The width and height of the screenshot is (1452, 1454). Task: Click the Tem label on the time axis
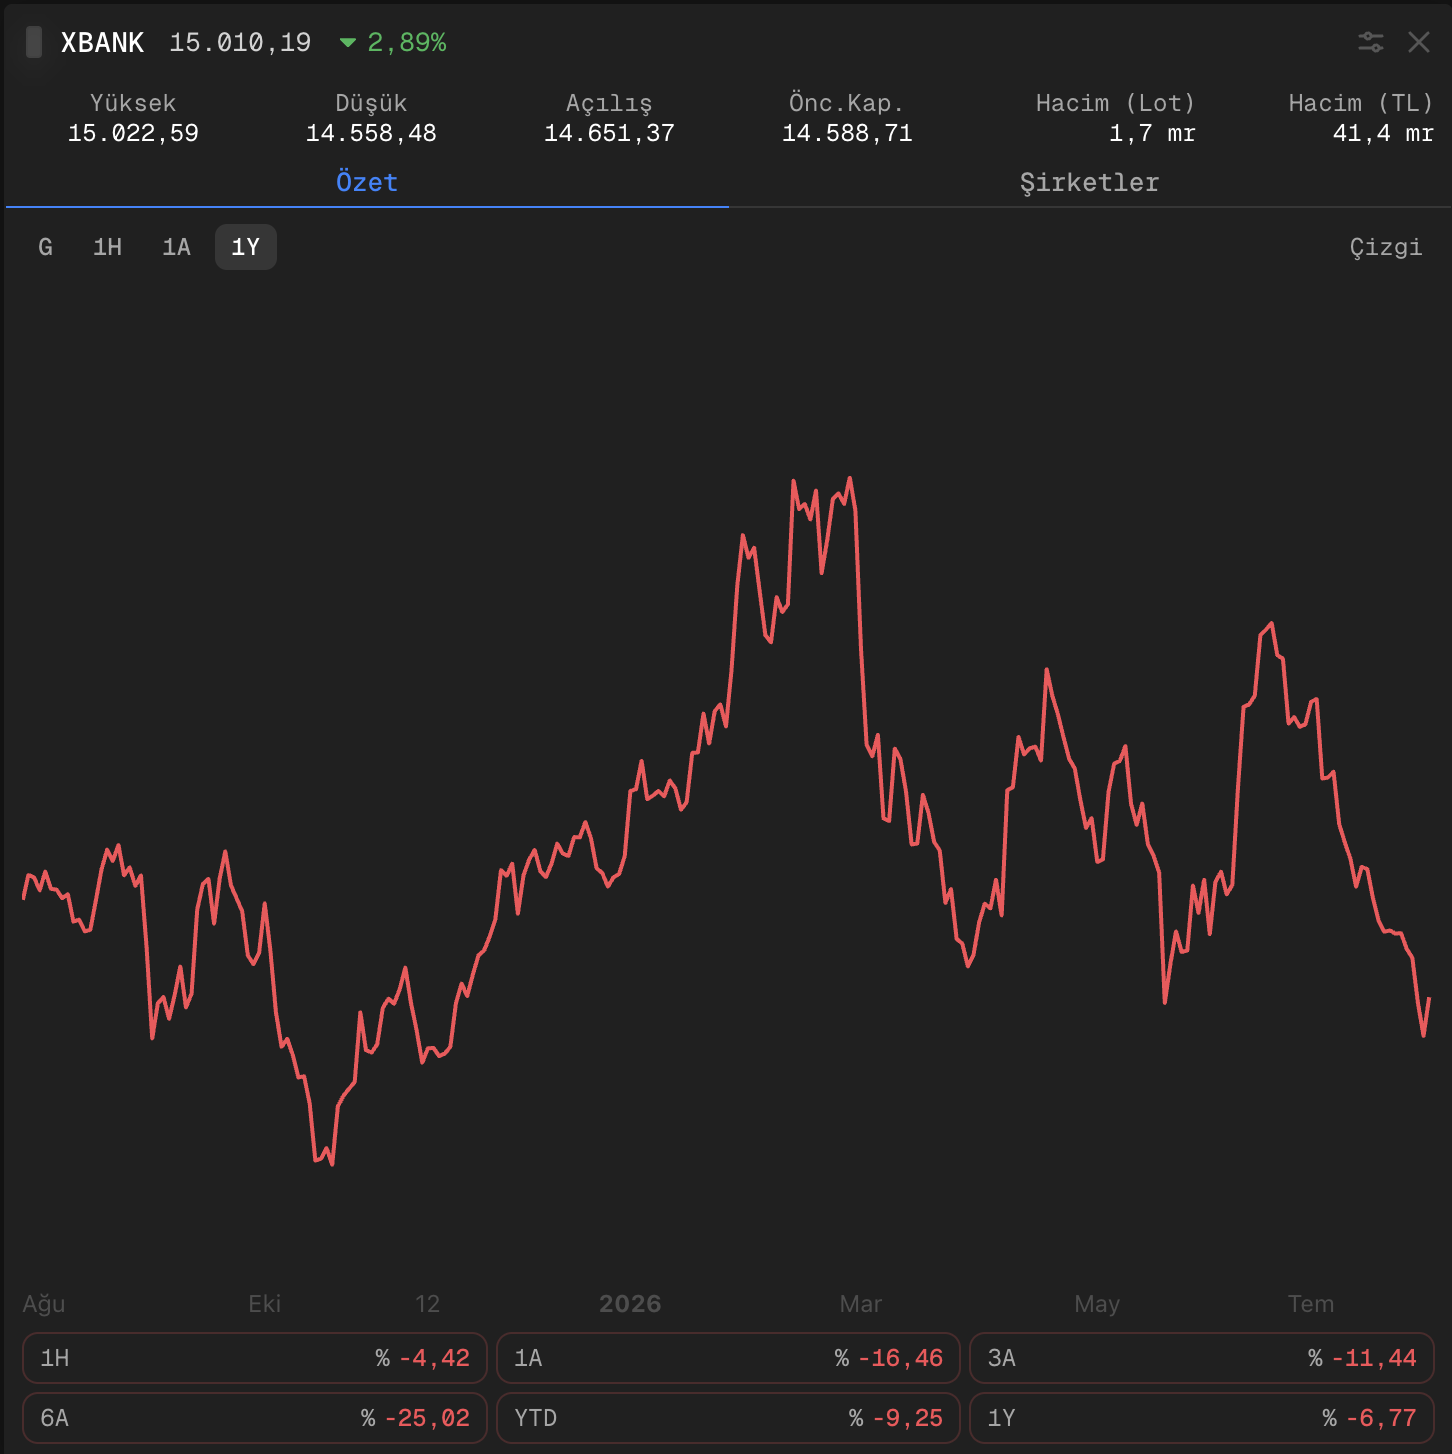tap(1311, 1304)
